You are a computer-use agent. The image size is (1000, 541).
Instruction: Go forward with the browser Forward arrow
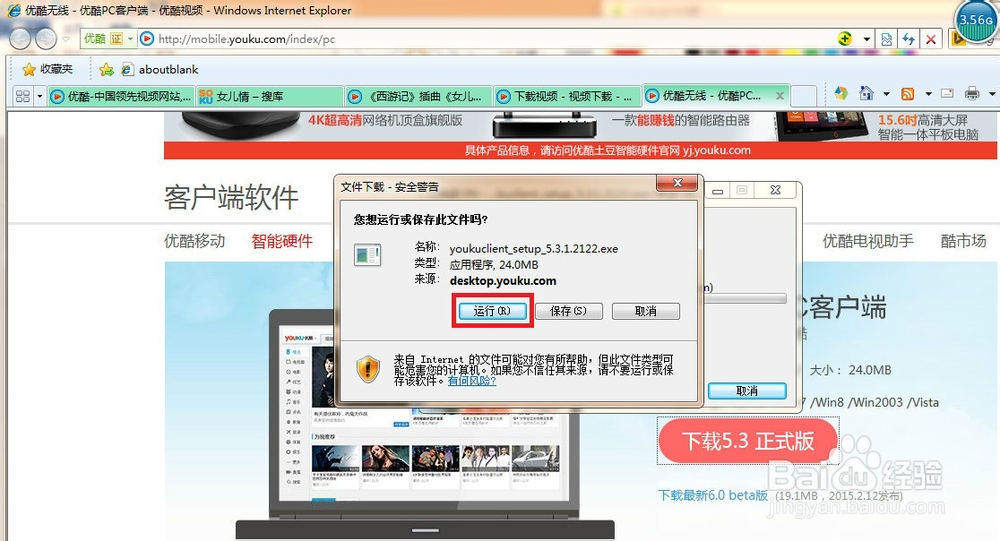pos(46,39)
